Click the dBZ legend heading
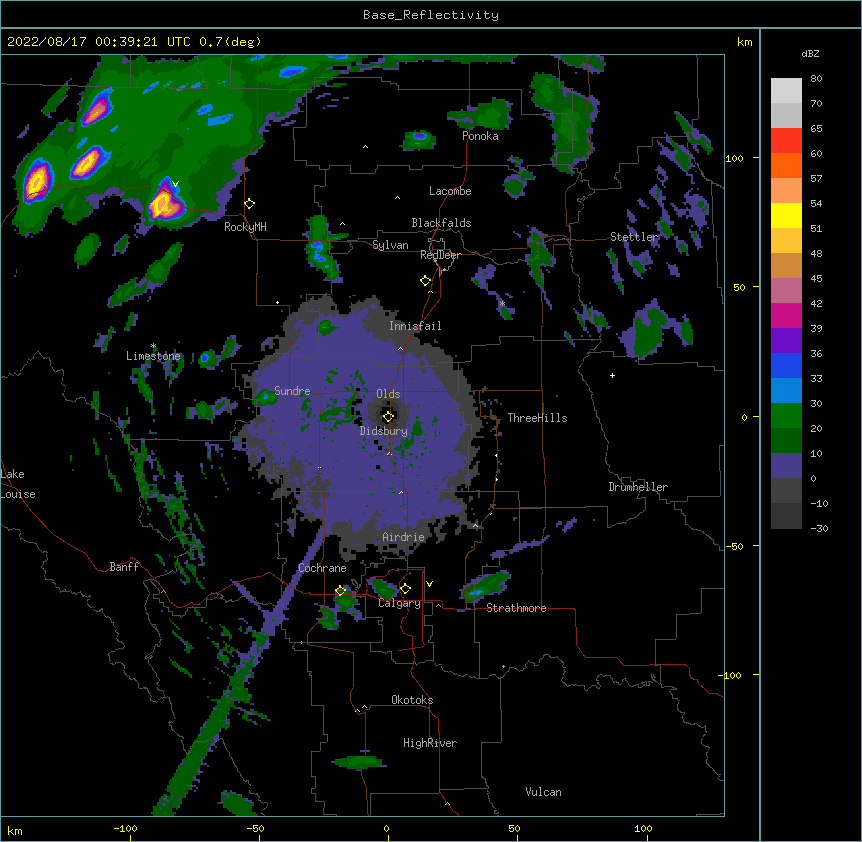Image resolution: width=862 pixels, height=842 pixels. tap(810, 54)
